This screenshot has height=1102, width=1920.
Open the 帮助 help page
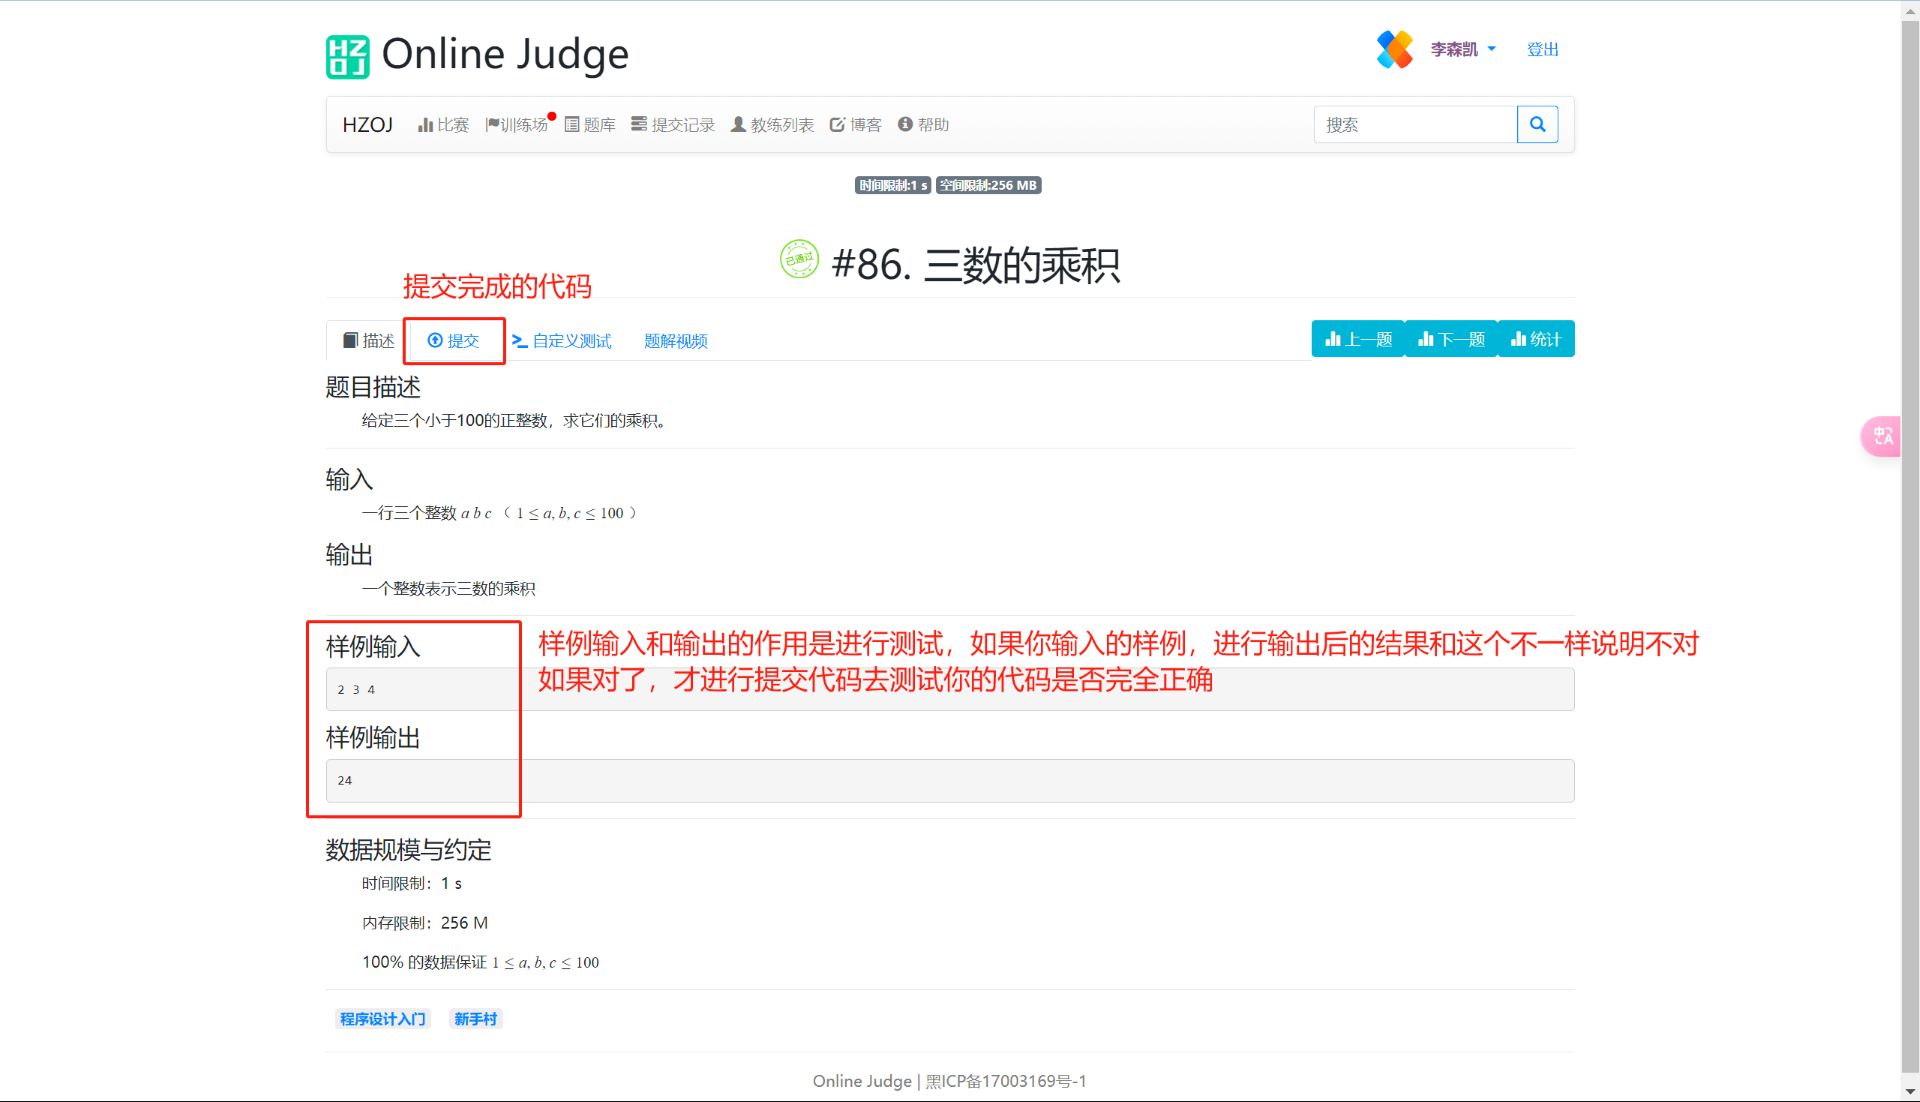[923, 125]
